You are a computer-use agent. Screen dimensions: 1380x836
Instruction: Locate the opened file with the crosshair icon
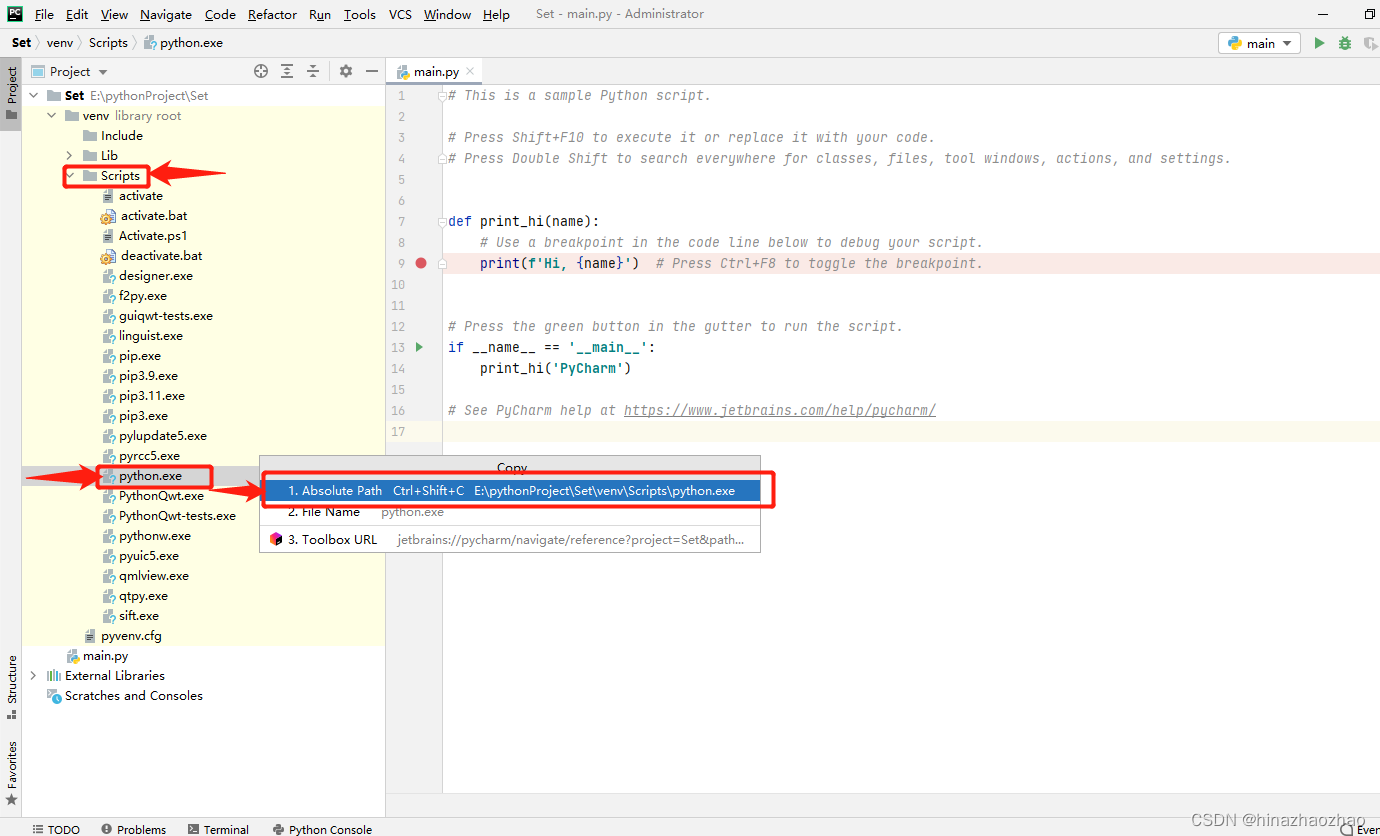[x=261, y=71]
